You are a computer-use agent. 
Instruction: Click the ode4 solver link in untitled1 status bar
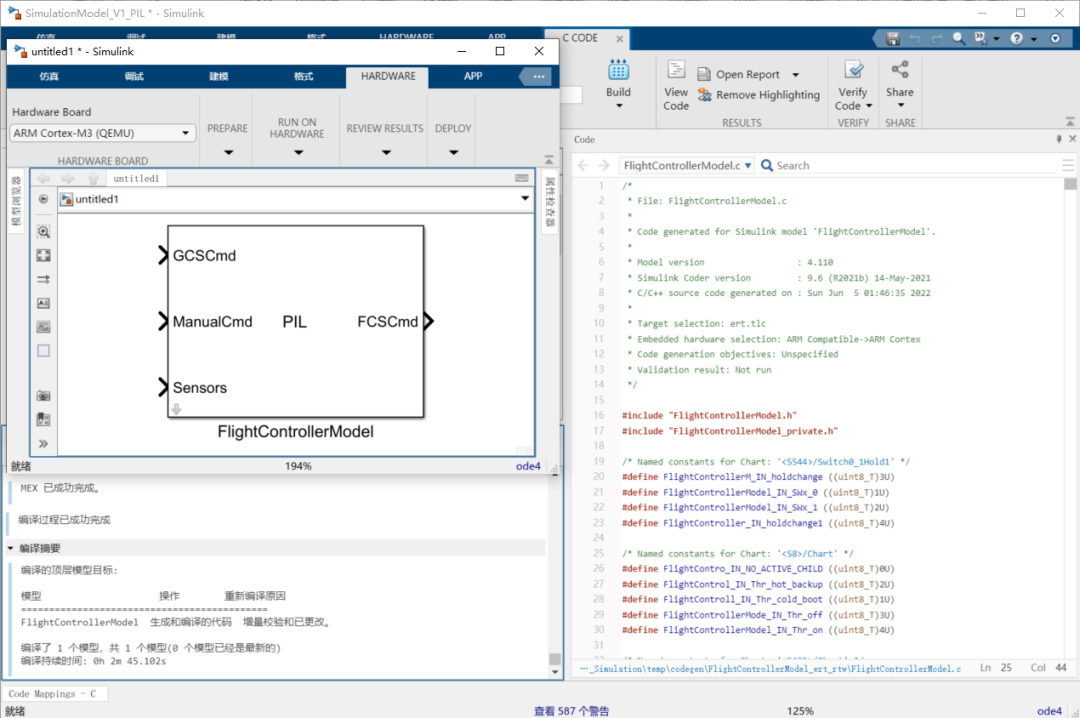click(528, 466)
